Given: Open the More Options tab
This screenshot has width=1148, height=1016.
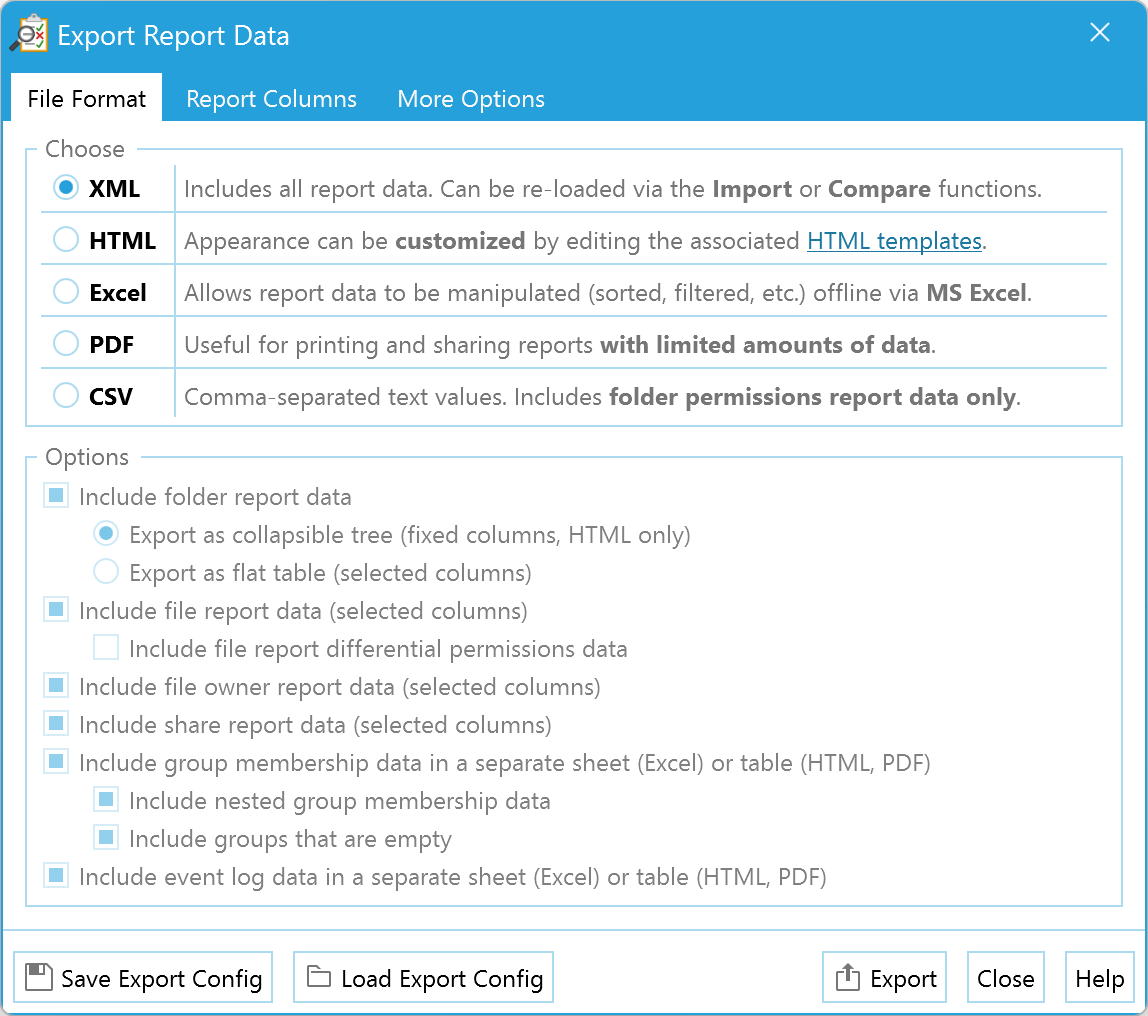Looking at the screenshot, I should [470, 98].
